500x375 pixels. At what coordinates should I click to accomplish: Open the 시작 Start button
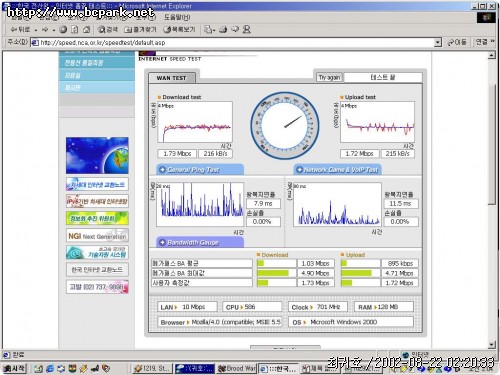14,368
